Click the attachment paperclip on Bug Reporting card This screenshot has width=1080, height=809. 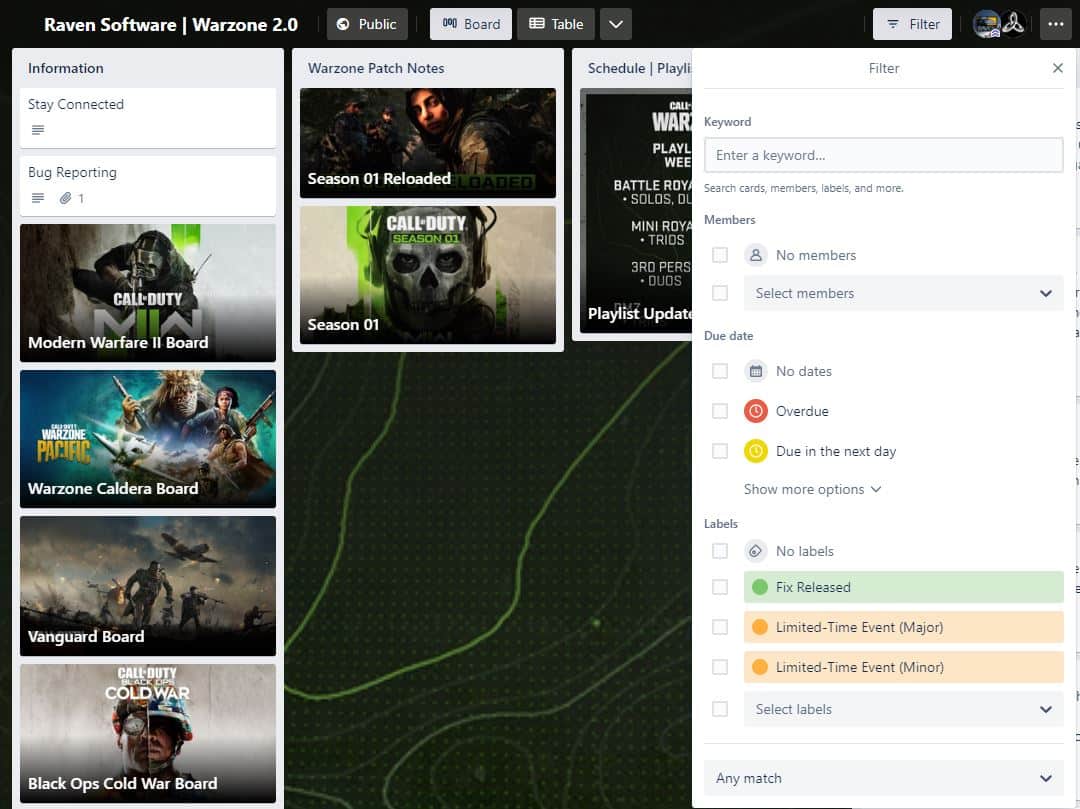[65, 198]
